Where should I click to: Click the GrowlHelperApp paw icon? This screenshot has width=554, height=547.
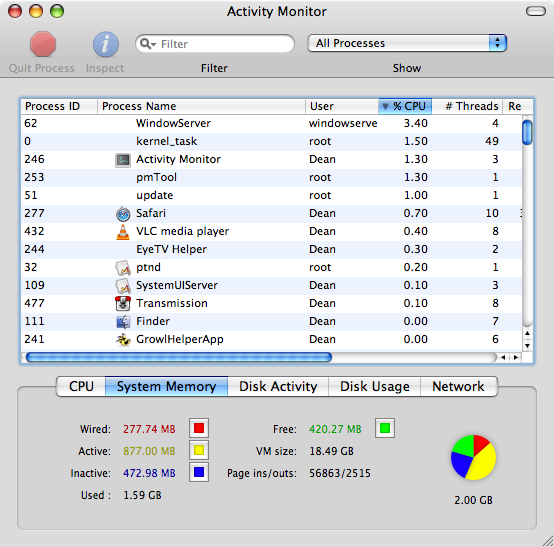point(123,340)
